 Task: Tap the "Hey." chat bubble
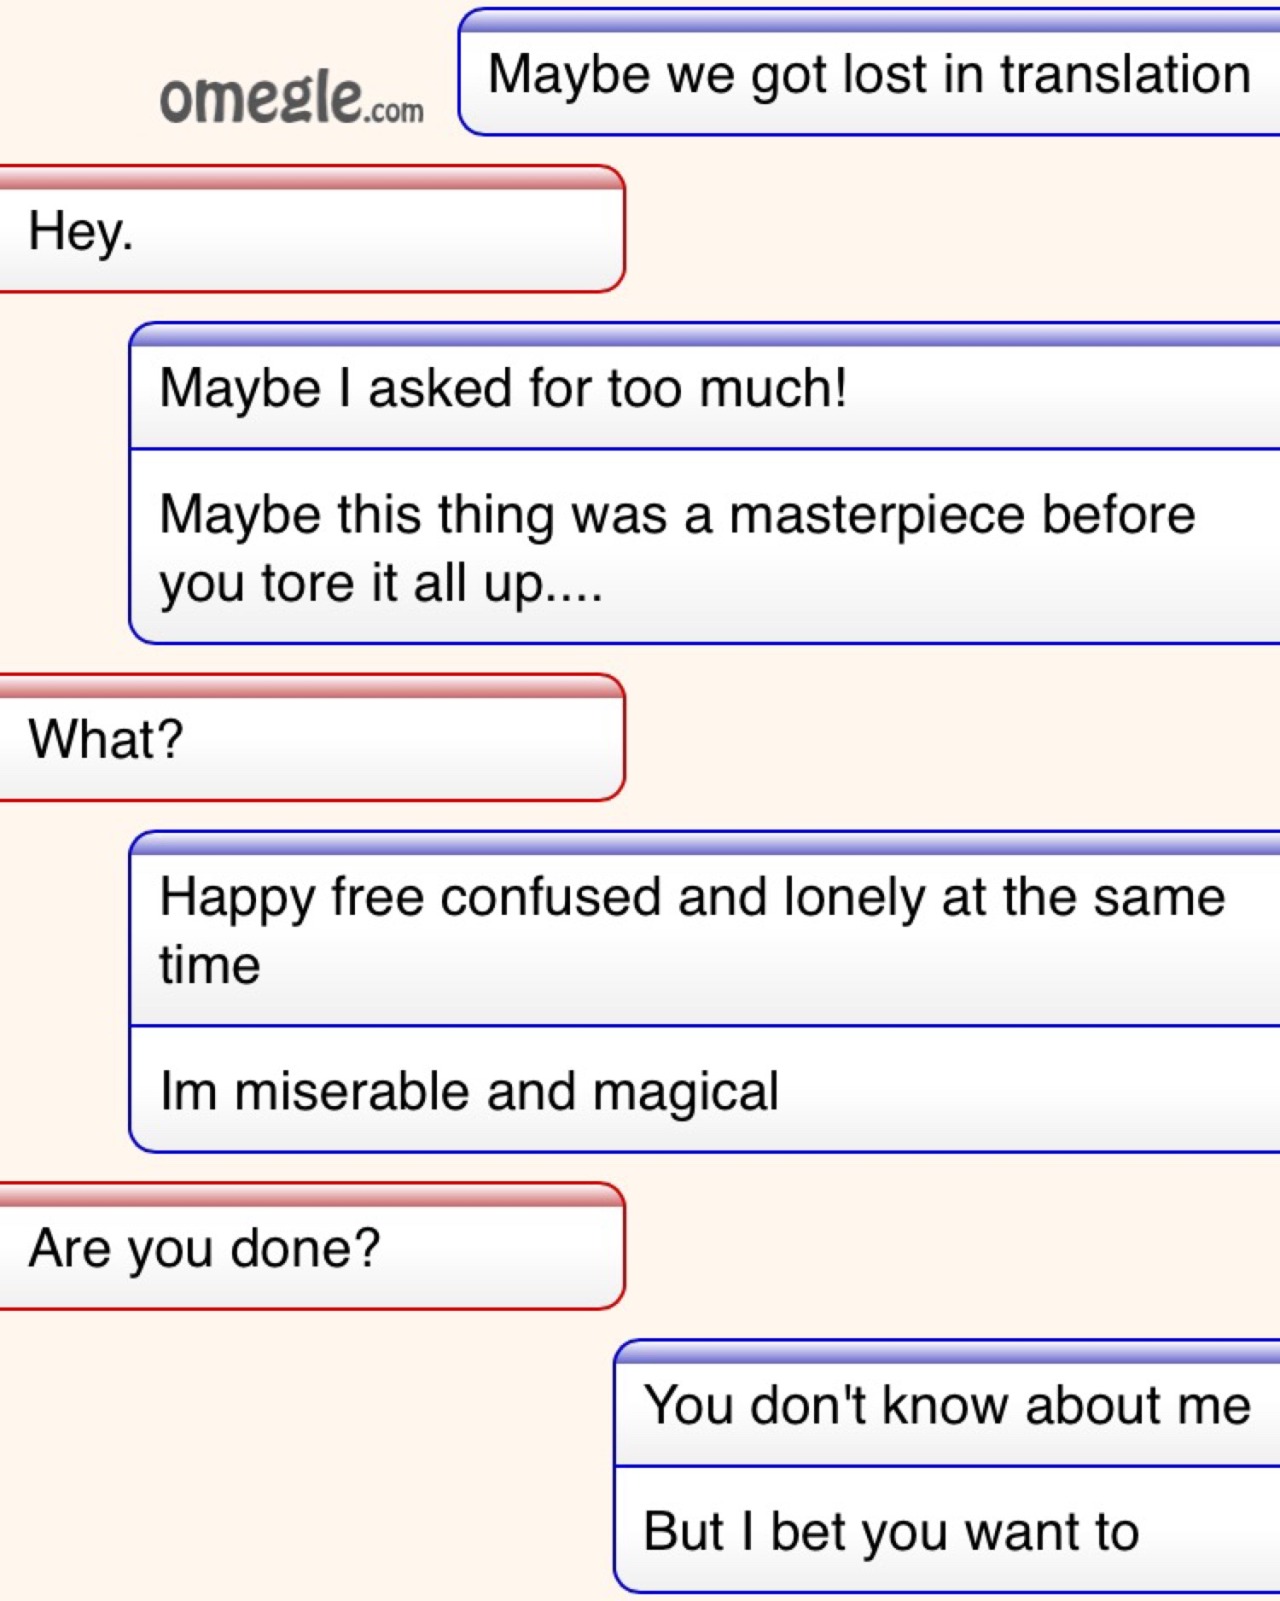pos(310,233)
